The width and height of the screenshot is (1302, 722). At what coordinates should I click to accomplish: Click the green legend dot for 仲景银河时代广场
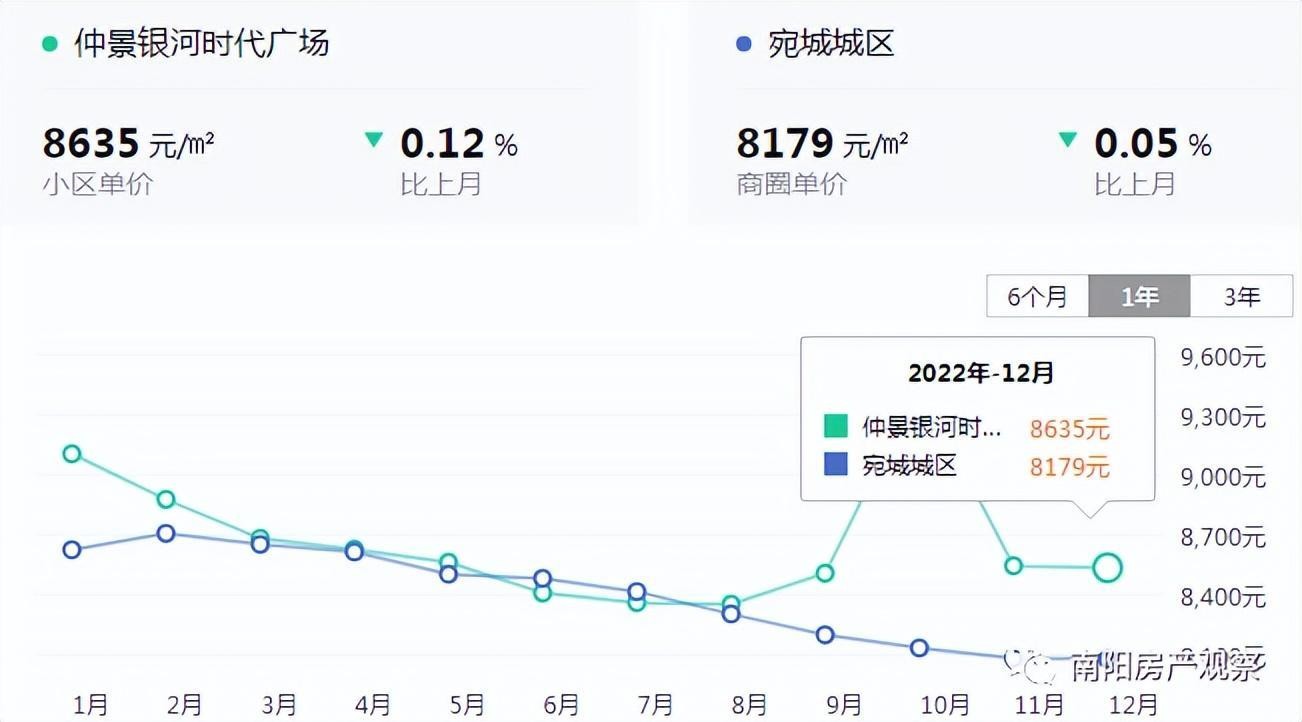[x=49, y=44]
